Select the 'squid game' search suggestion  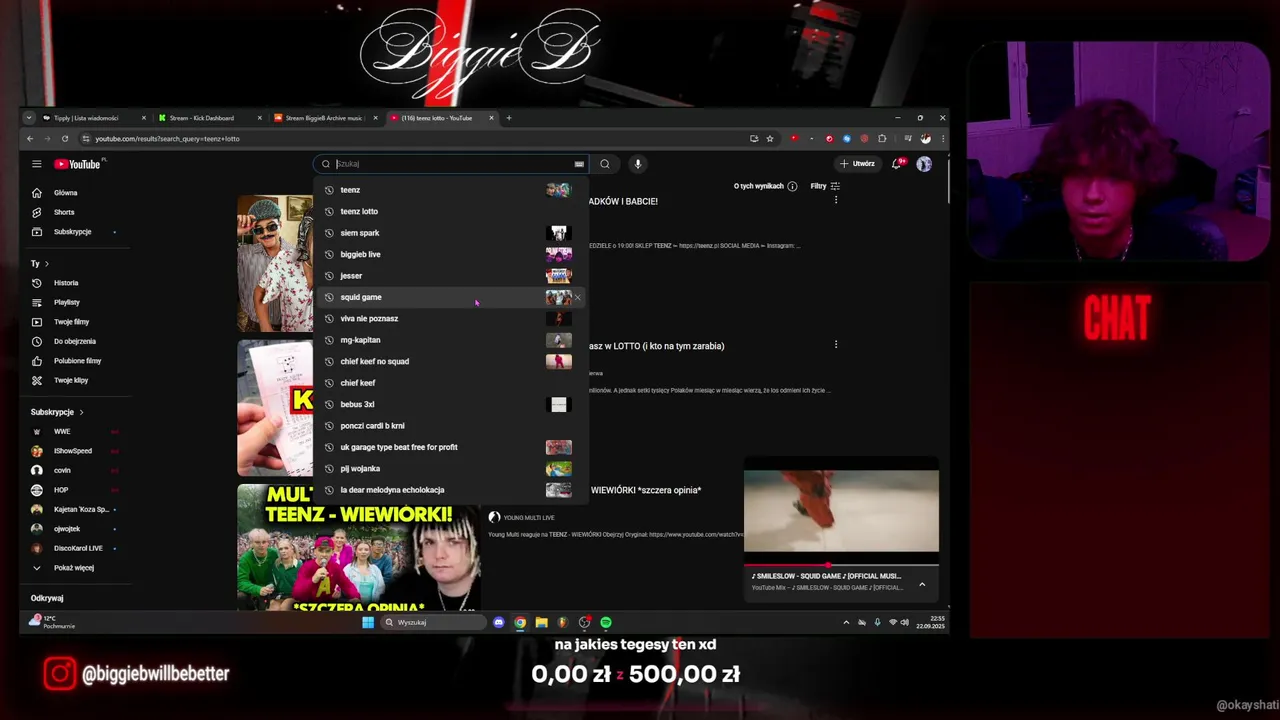[x=450, y=297]
